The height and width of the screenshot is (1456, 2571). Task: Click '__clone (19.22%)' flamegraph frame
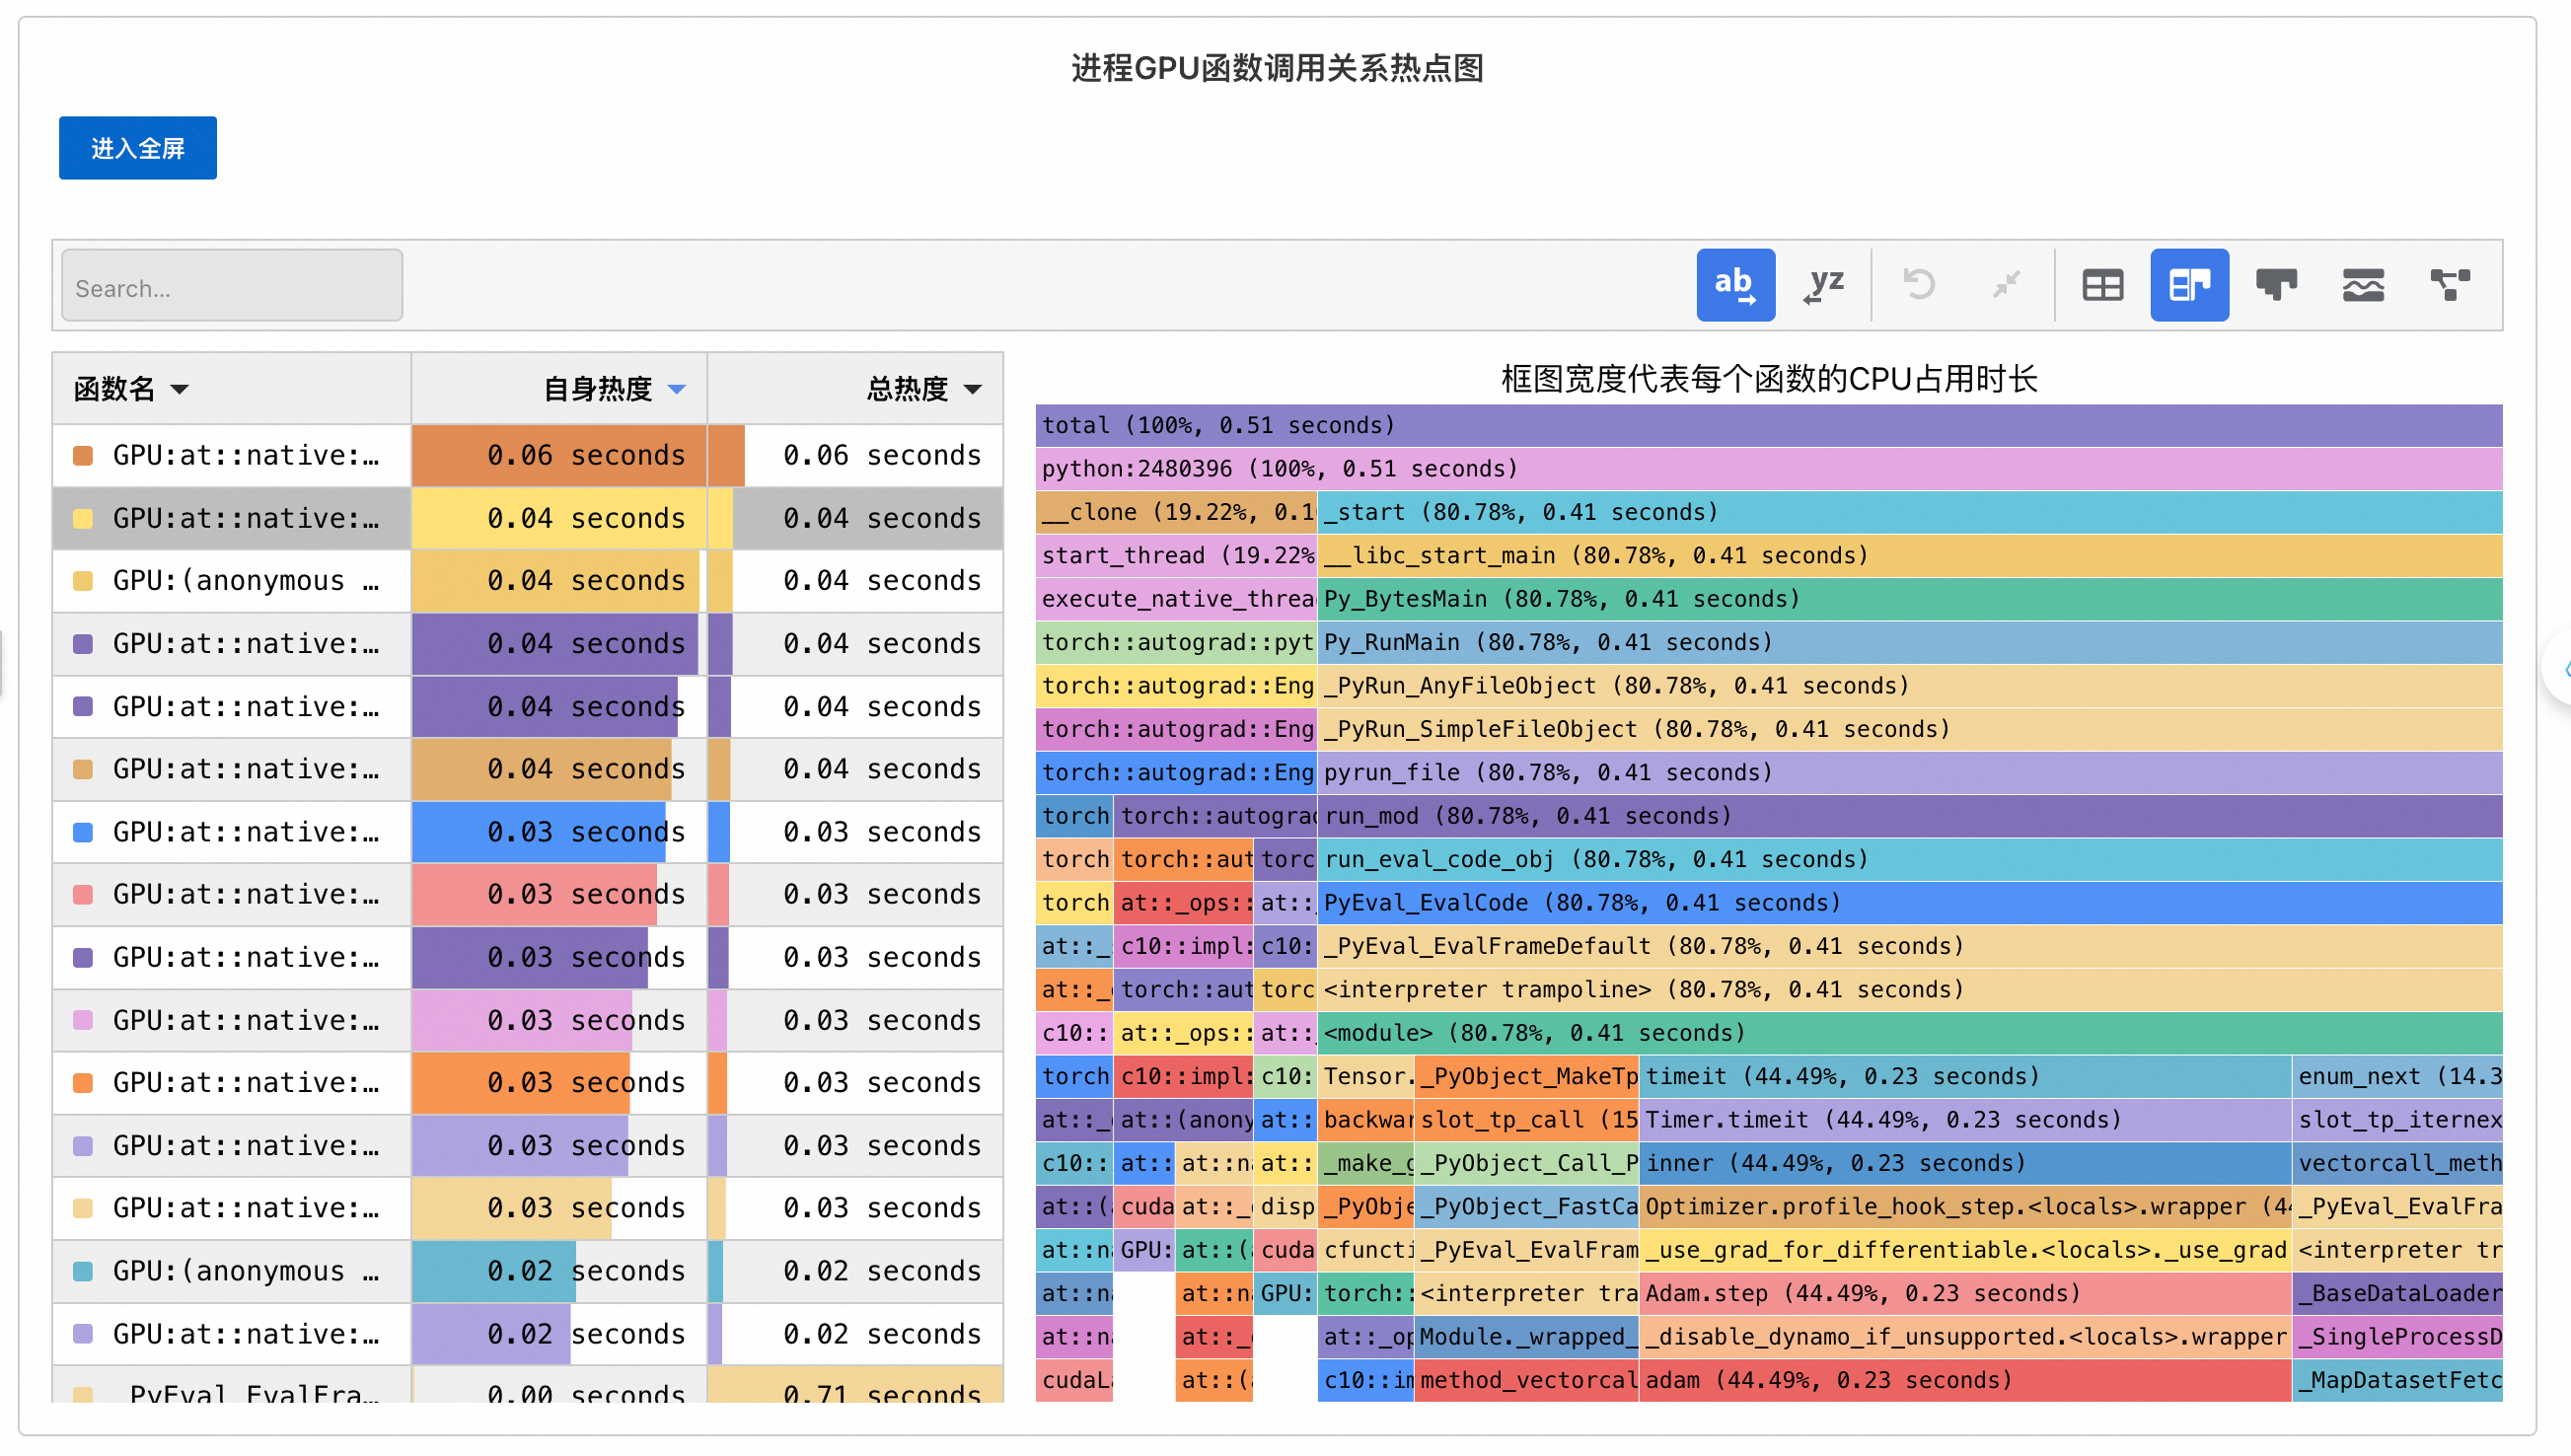pyautogui.click(x=1176, y=512)
